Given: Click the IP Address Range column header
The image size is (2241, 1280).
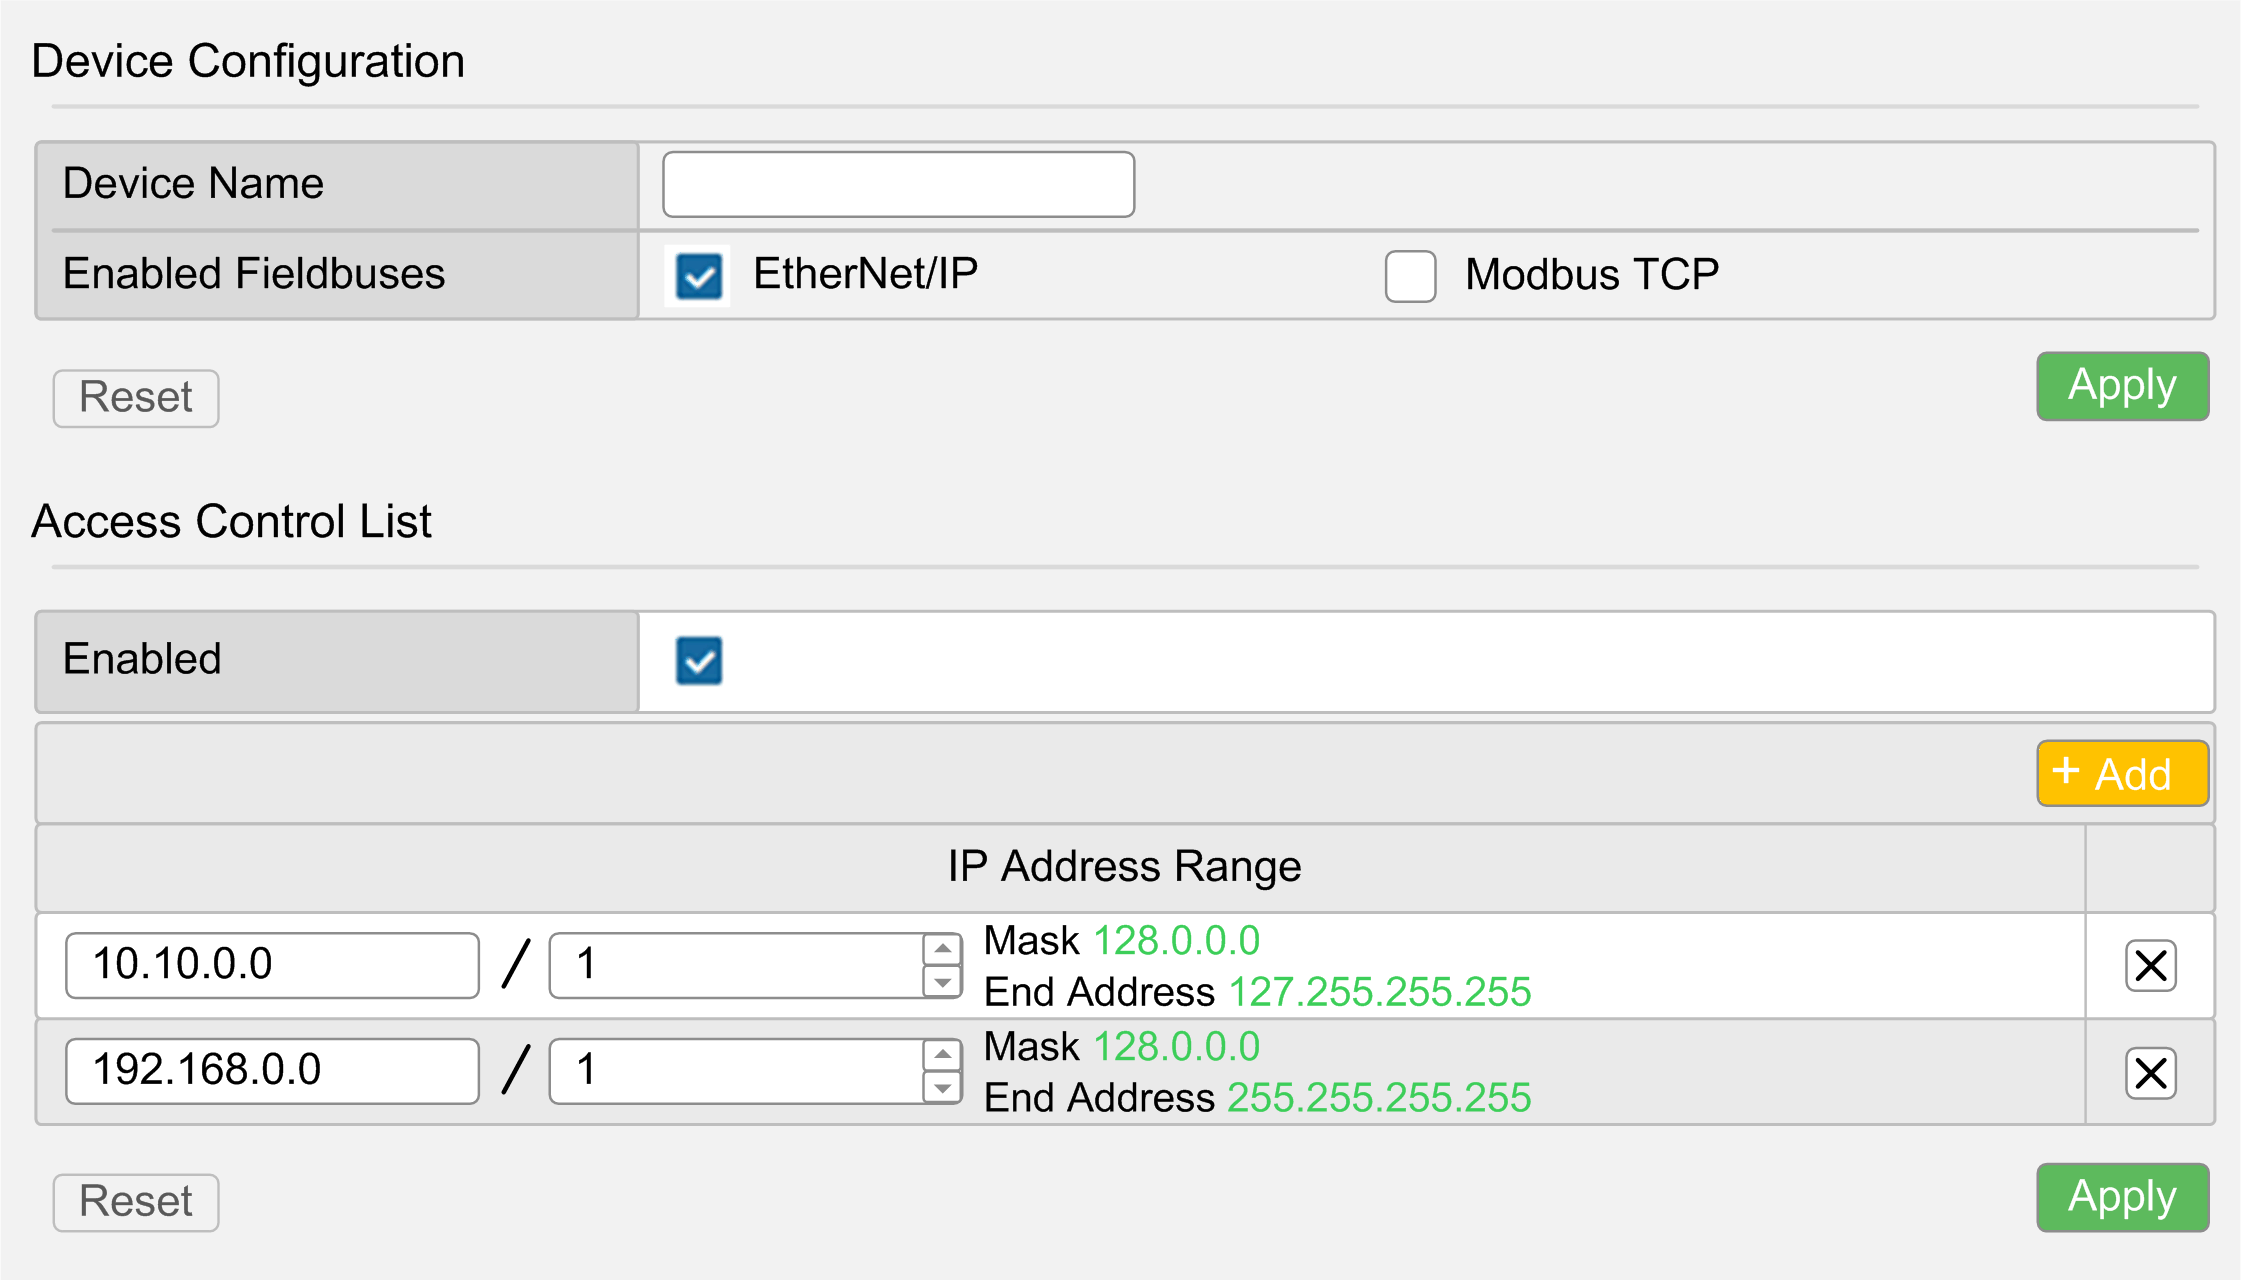Looking at the screenshot, I should coord(1124,867).
